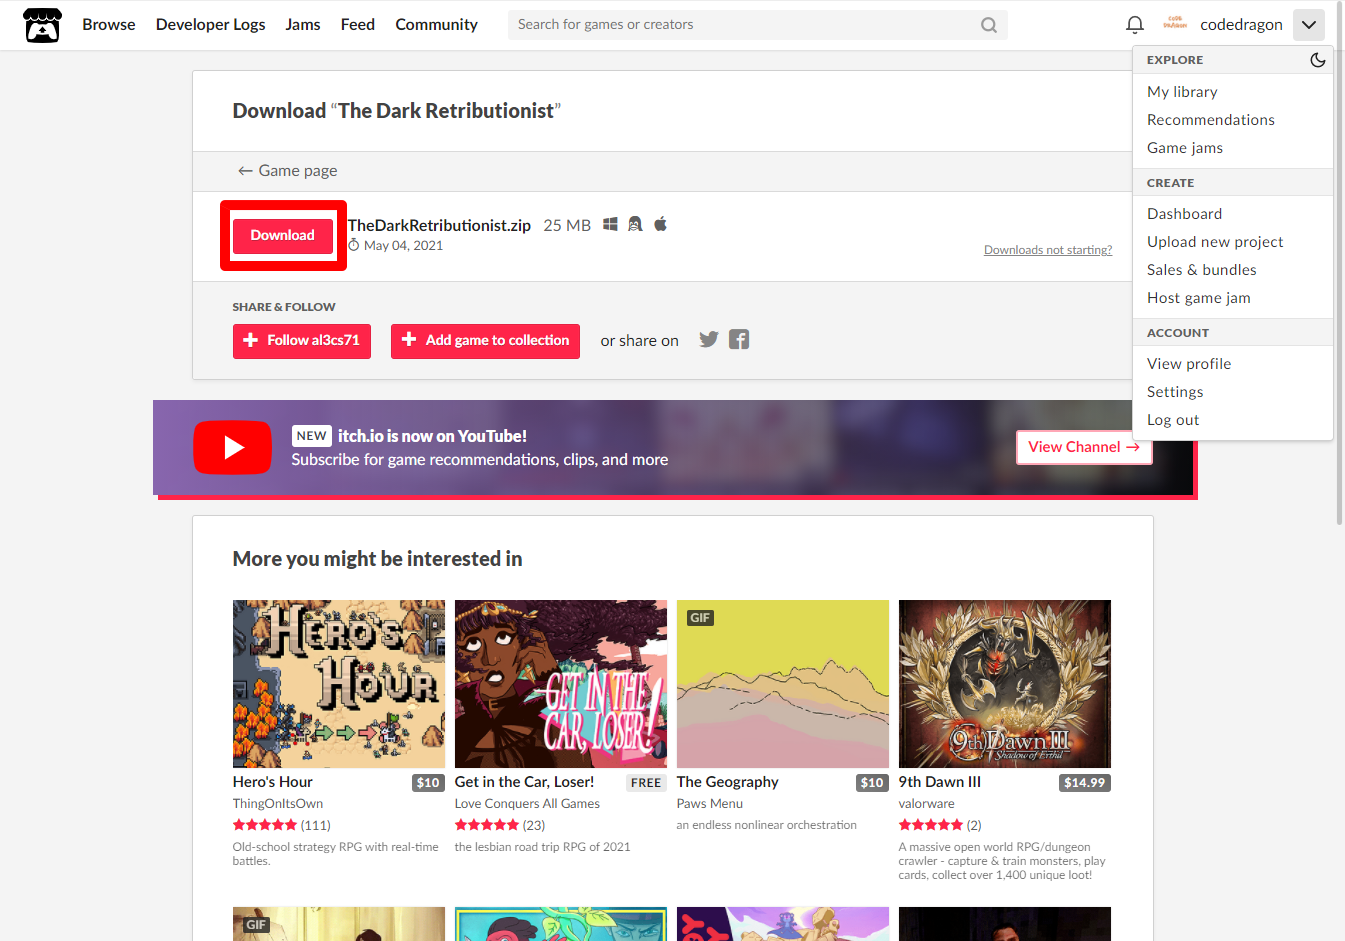The width and height of the screenshot is (1345, 941).
Task: Toggle dark mode moon icon
Action: [1318, 60]
